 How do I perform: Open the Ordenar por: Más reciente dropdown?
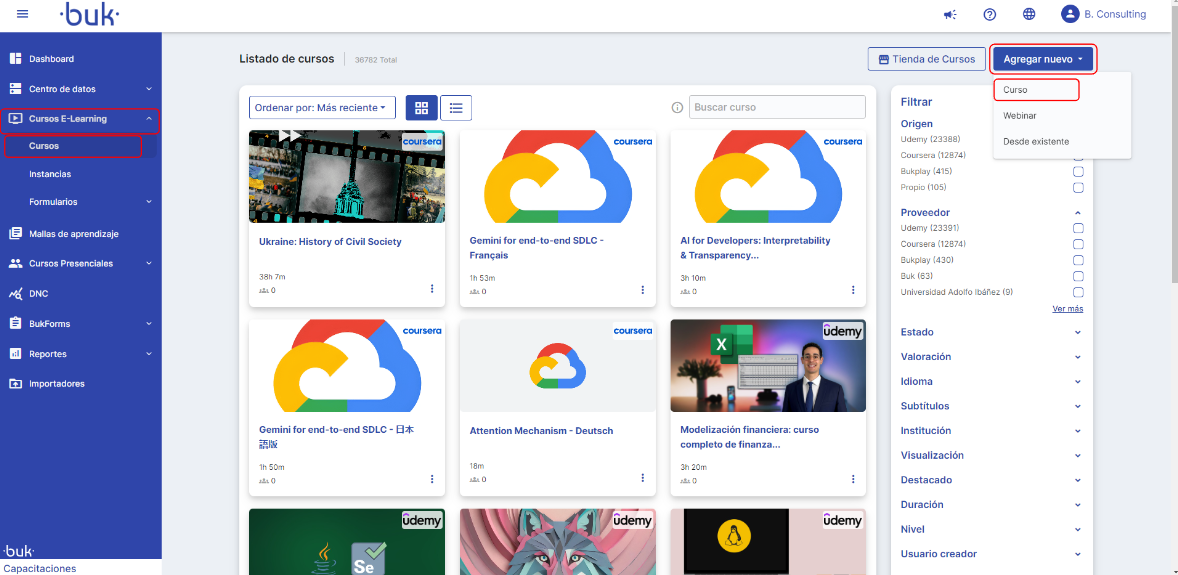tap(322, 107)
